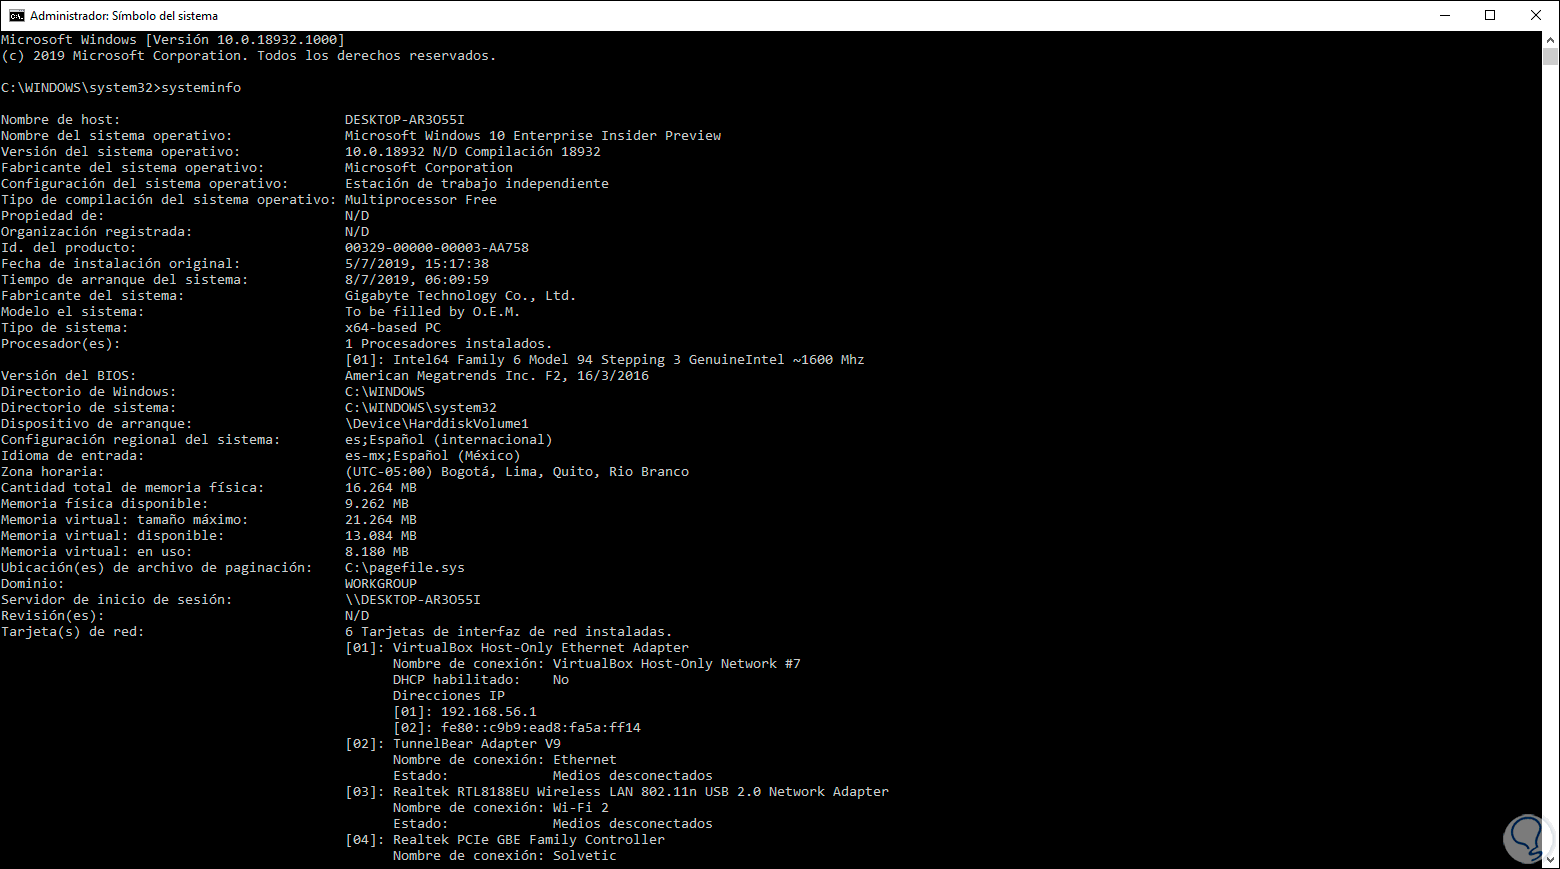The width and height of the screenshot is (1560, 869).
Task: Click the scrollbar up arrow
Action: (1551, 39)
